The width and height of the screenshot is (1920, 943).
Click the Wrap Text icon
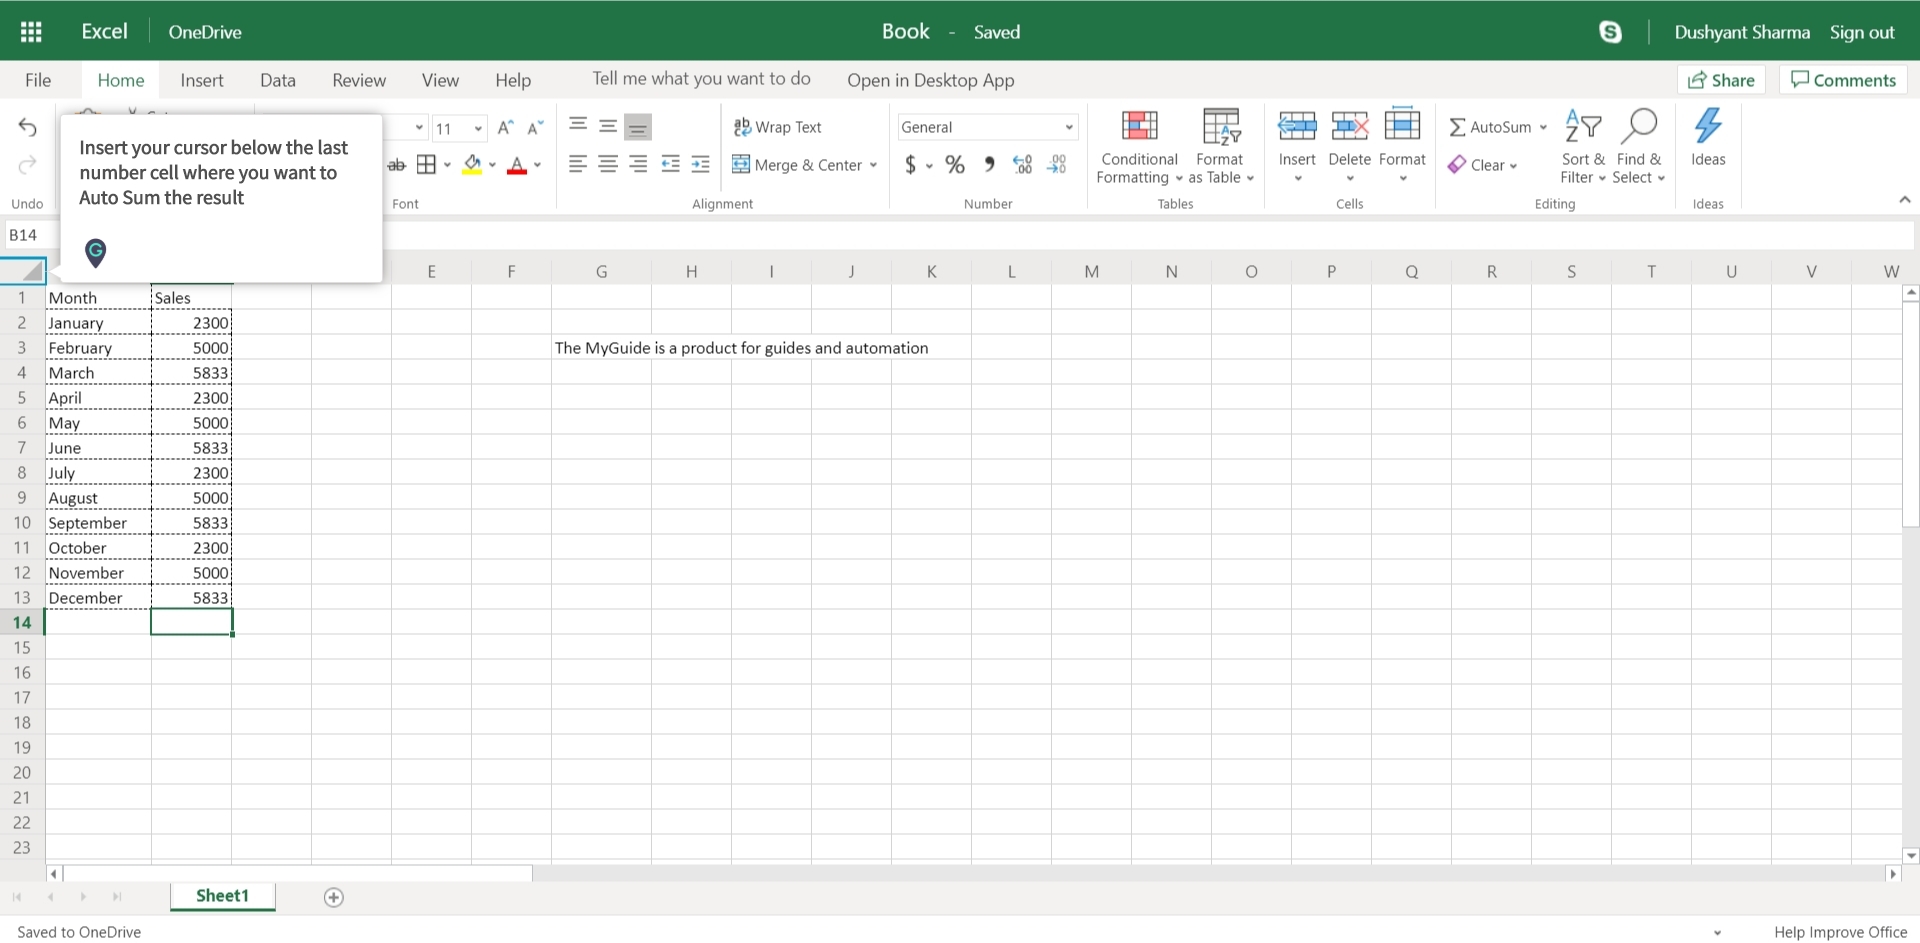[x=743, y=127]
